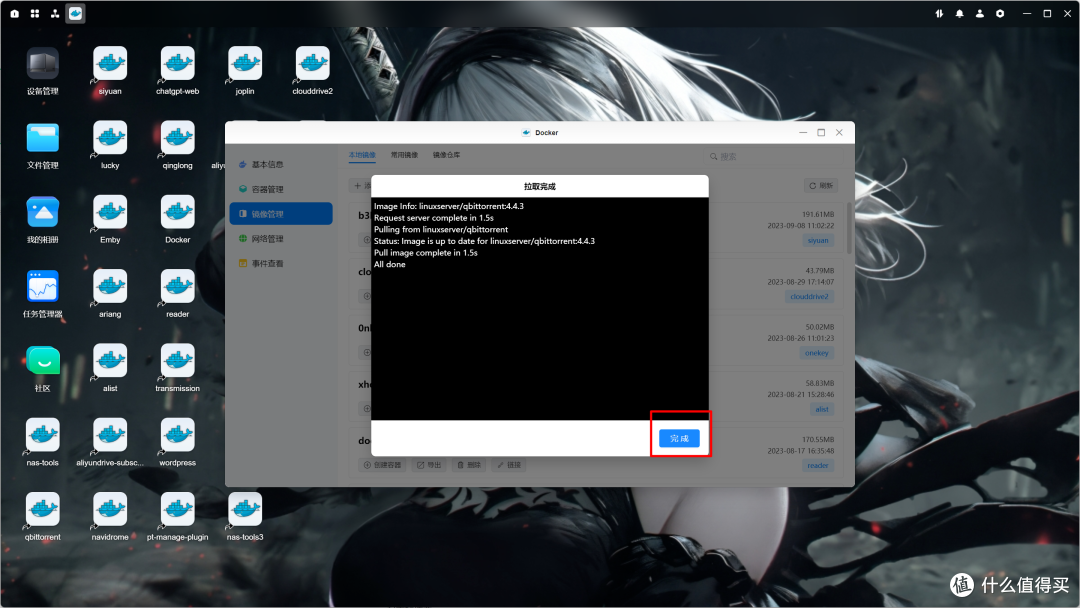Open the clouddrive2 desktop shortcut

tap(313, 71)
